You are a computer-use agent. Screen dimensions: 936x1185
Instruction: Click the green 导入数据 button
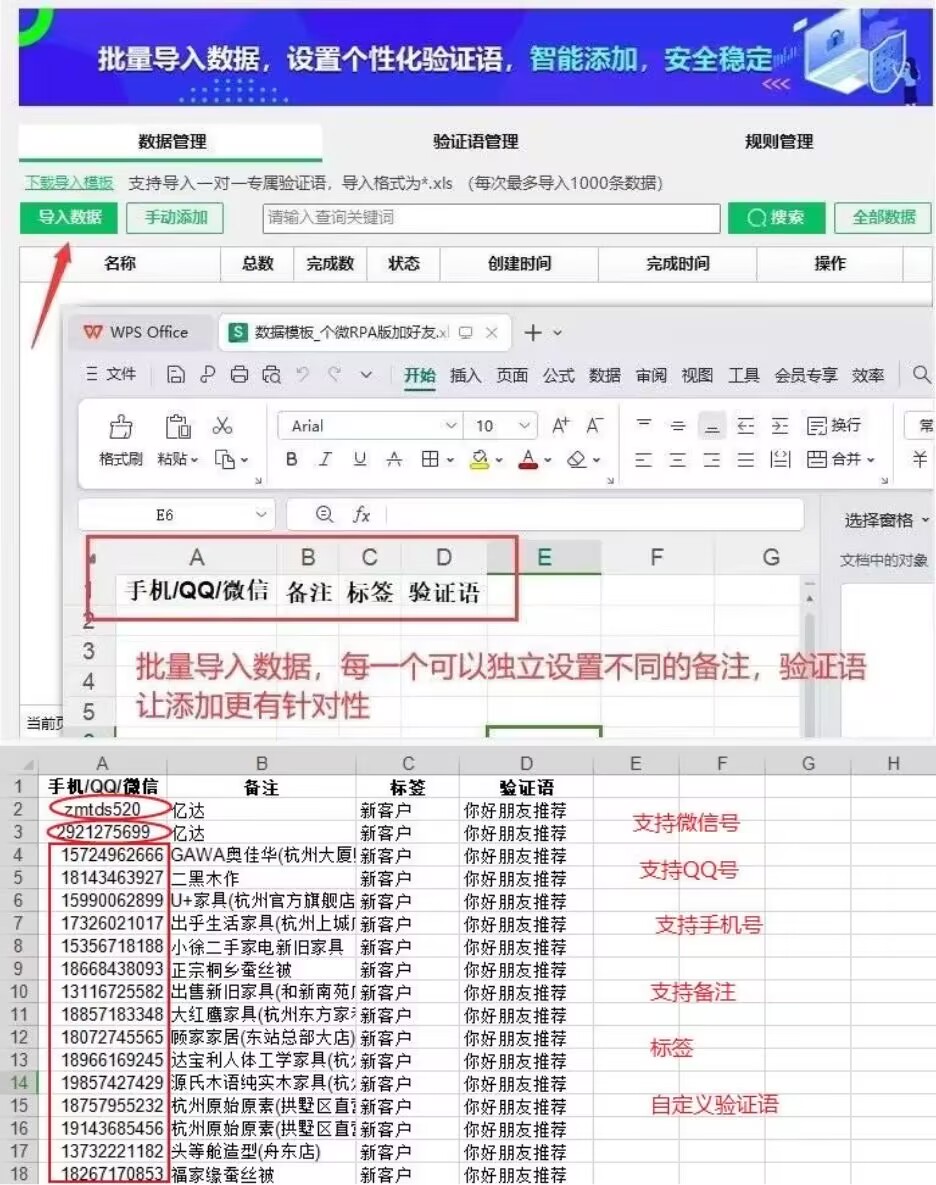pyautogui.click(x=69, y=217)
